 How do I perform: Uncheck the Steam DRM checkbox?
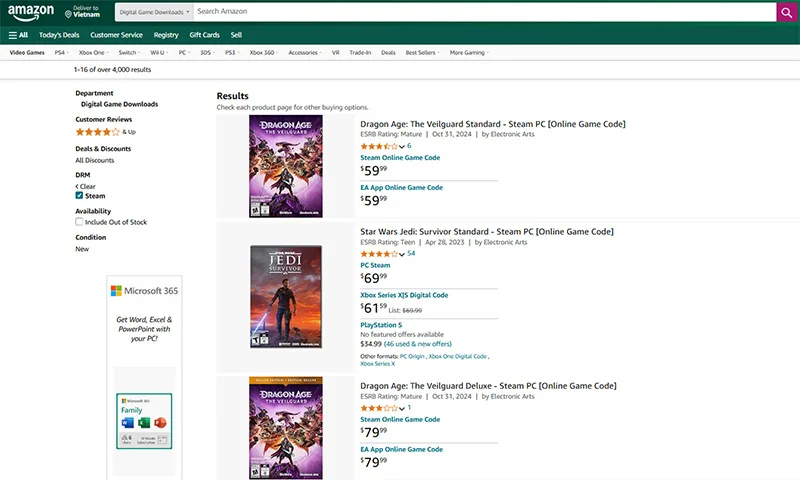79,195
